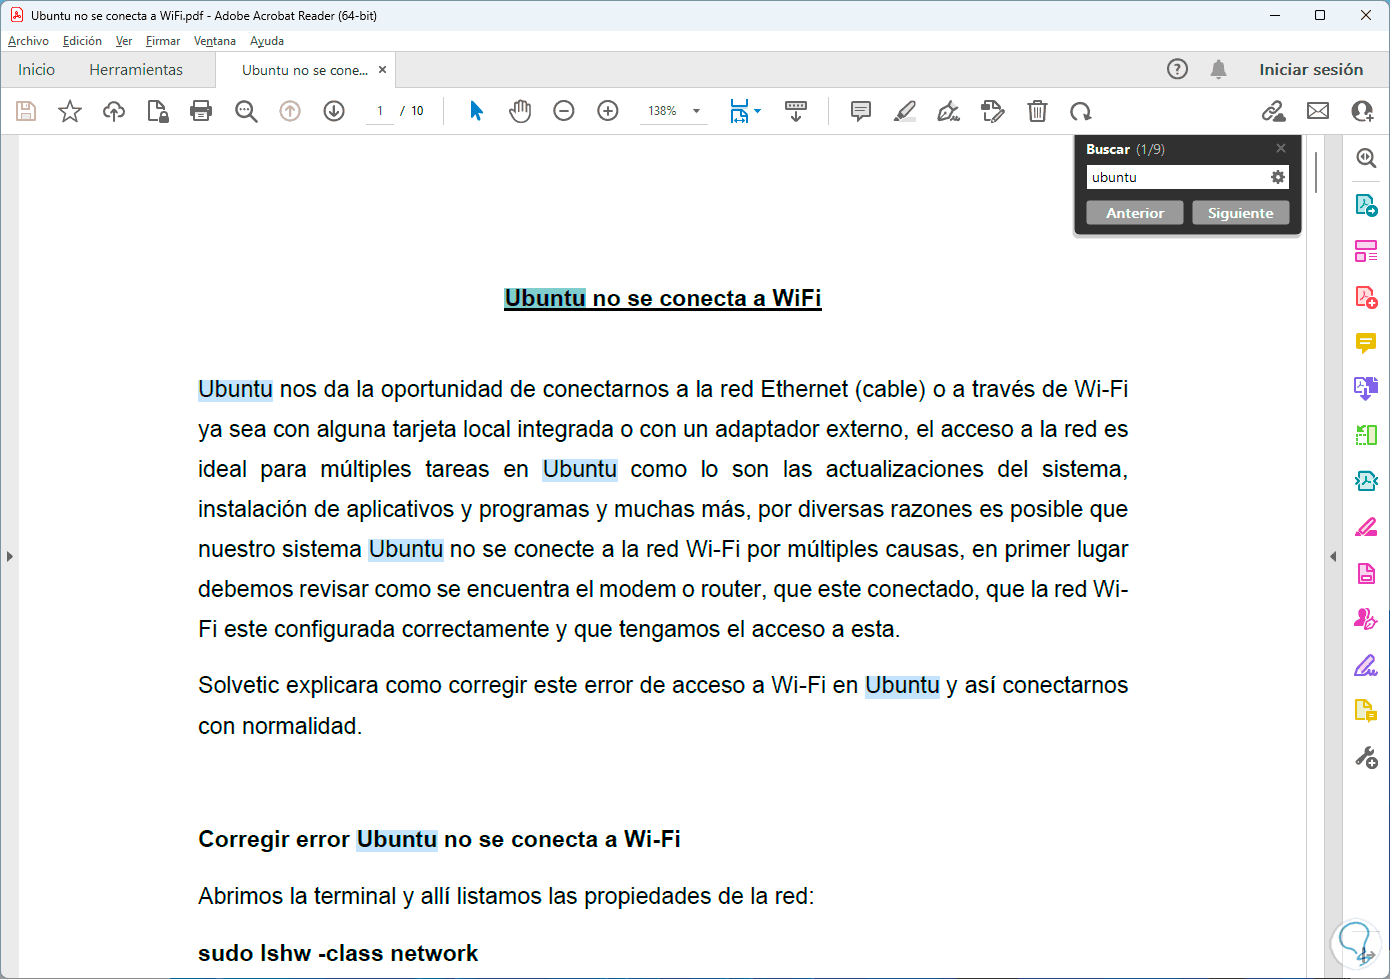
Task: Zoom out with the minus icon
Action: (564, 111)
